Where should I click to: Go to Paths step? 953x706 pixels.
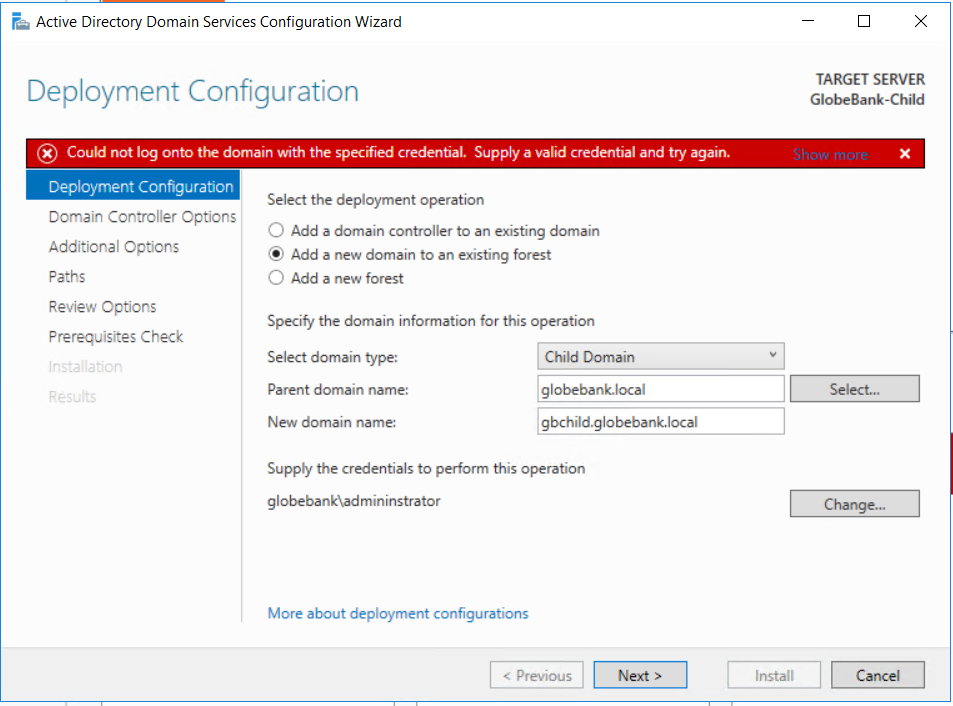(x=67, y=276)
